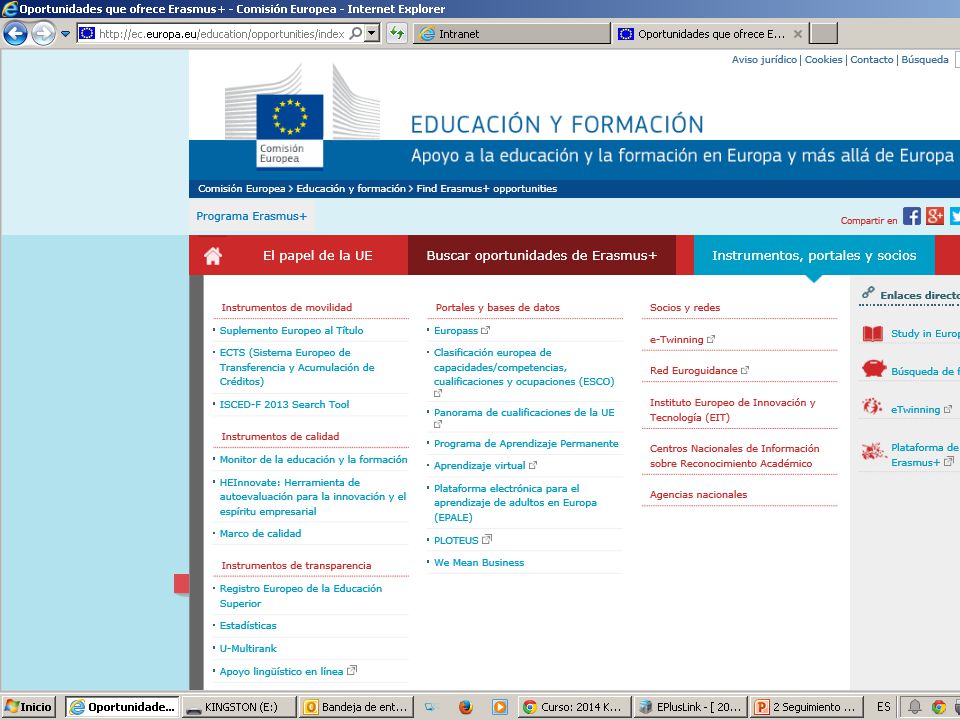960x720 pixels.
Task: Switch to KINGSTON (E:) taskbar window
Action: pyautogui.click(x=239, y=707)
